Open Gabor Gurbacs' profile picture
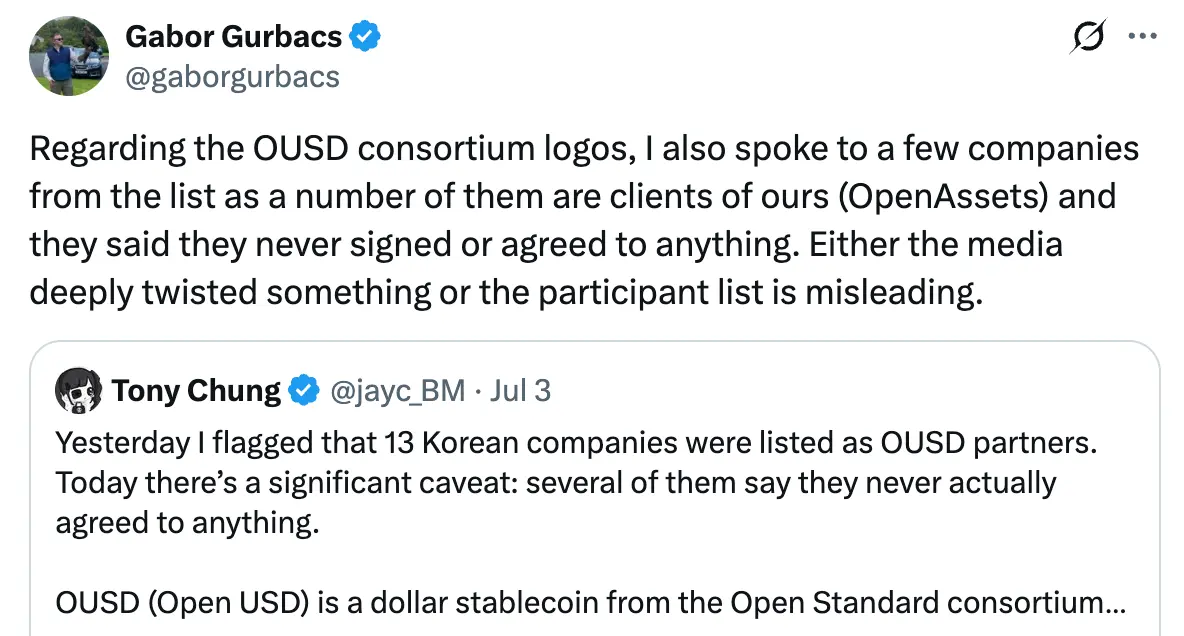This screenshot has height=636, width=1184. (x=69, y=56)
